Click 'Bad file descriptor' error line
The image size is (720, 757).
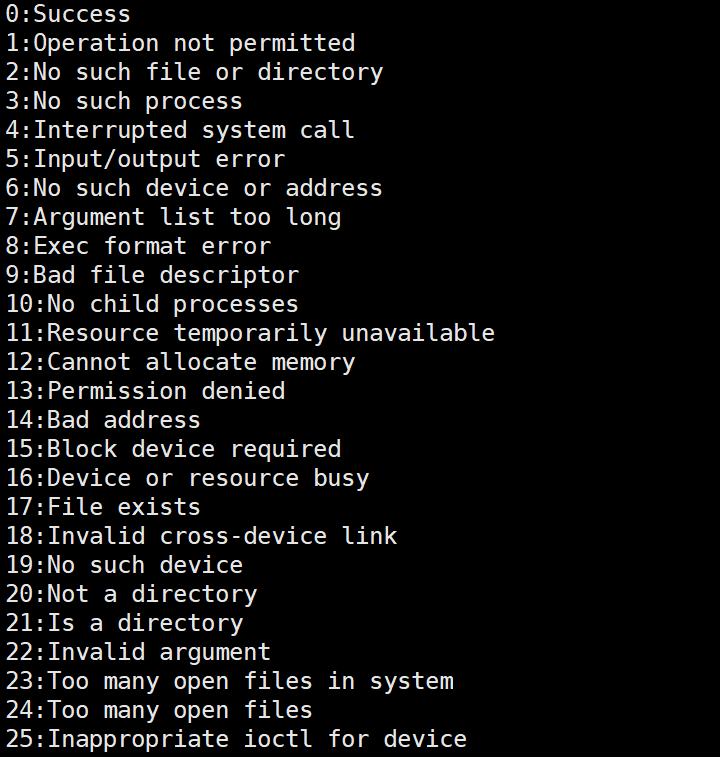[152, 275]
